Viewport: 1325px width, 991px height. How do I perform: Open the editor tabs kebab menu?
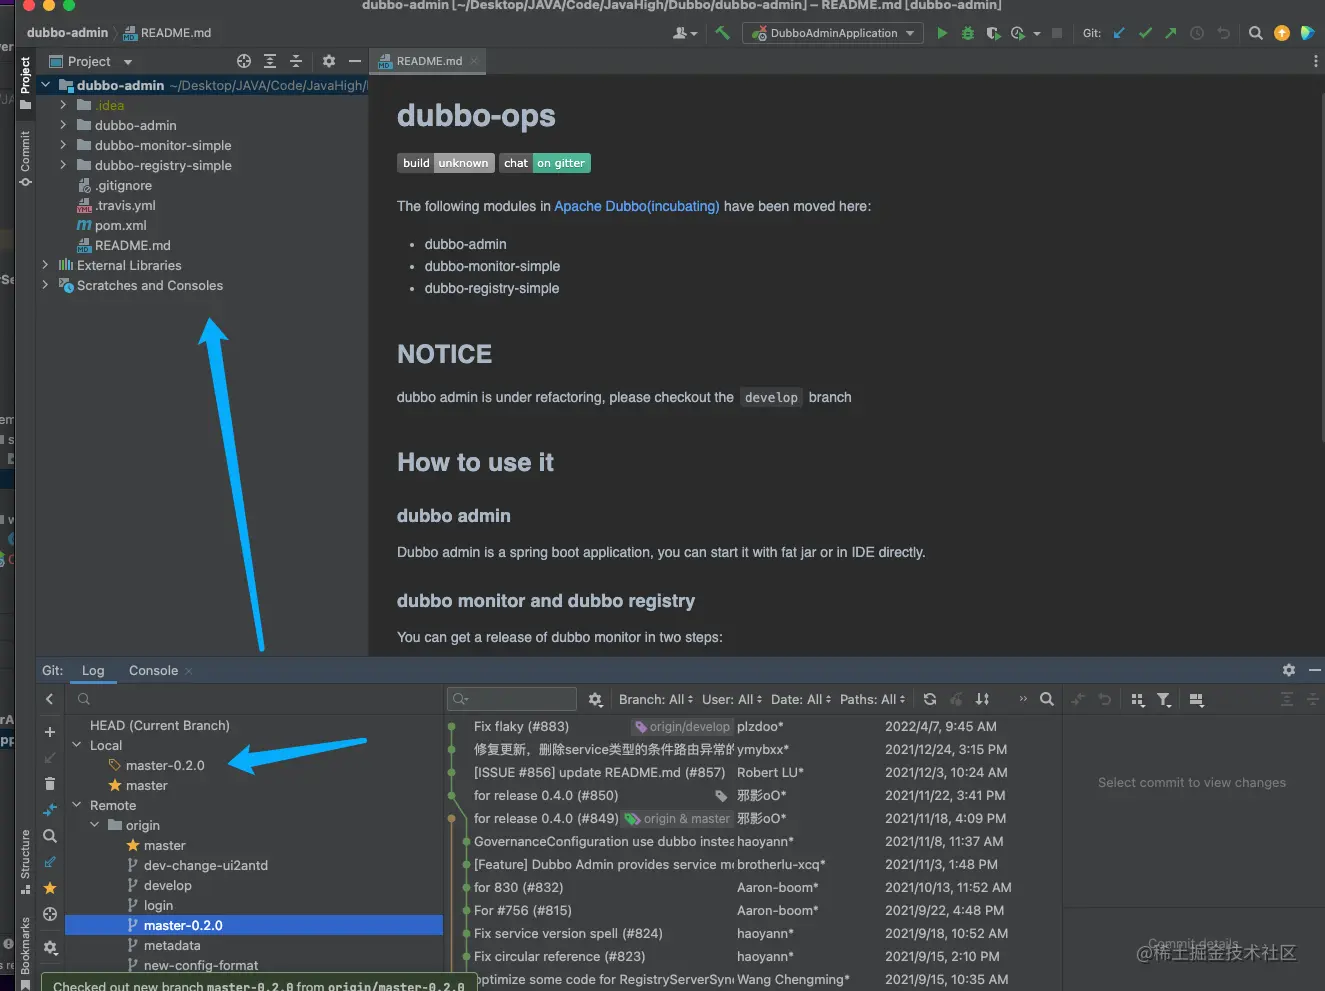[x=1315, y=61]
